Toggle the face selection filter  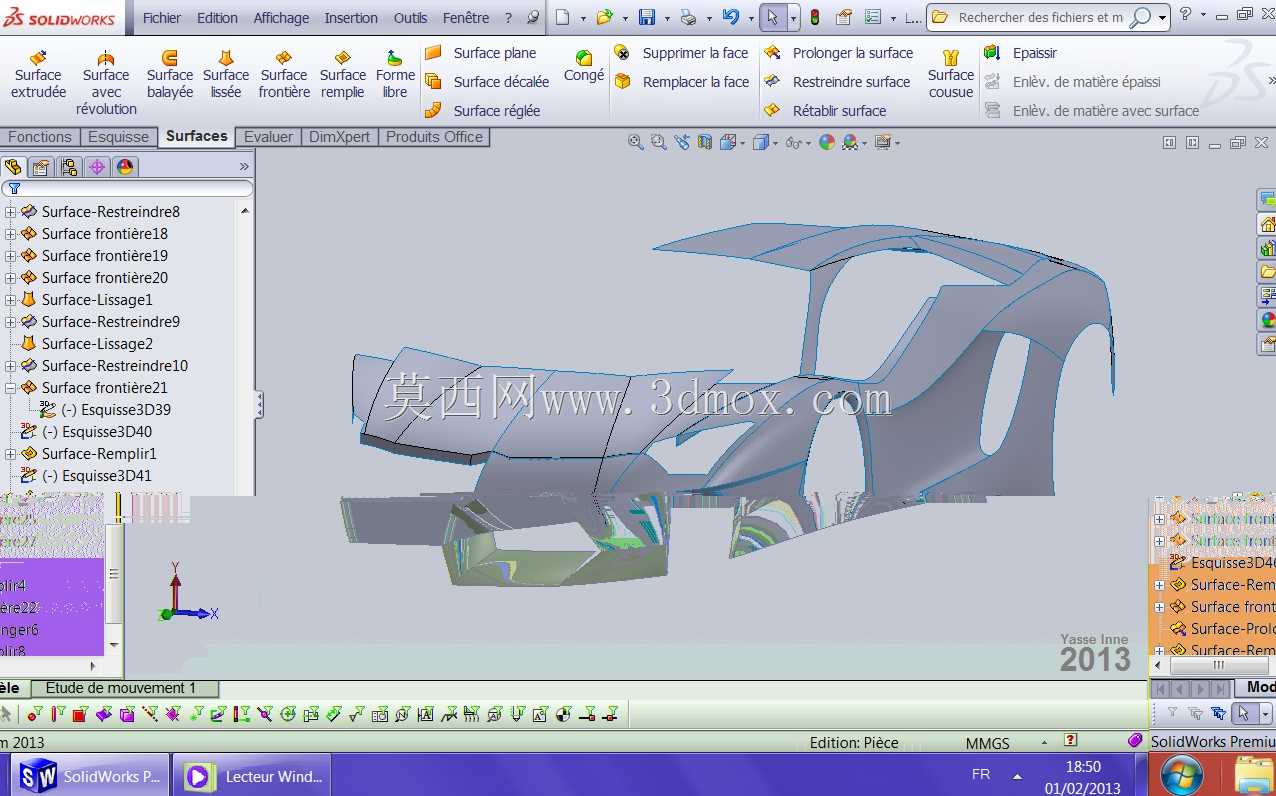click(81, 714)
